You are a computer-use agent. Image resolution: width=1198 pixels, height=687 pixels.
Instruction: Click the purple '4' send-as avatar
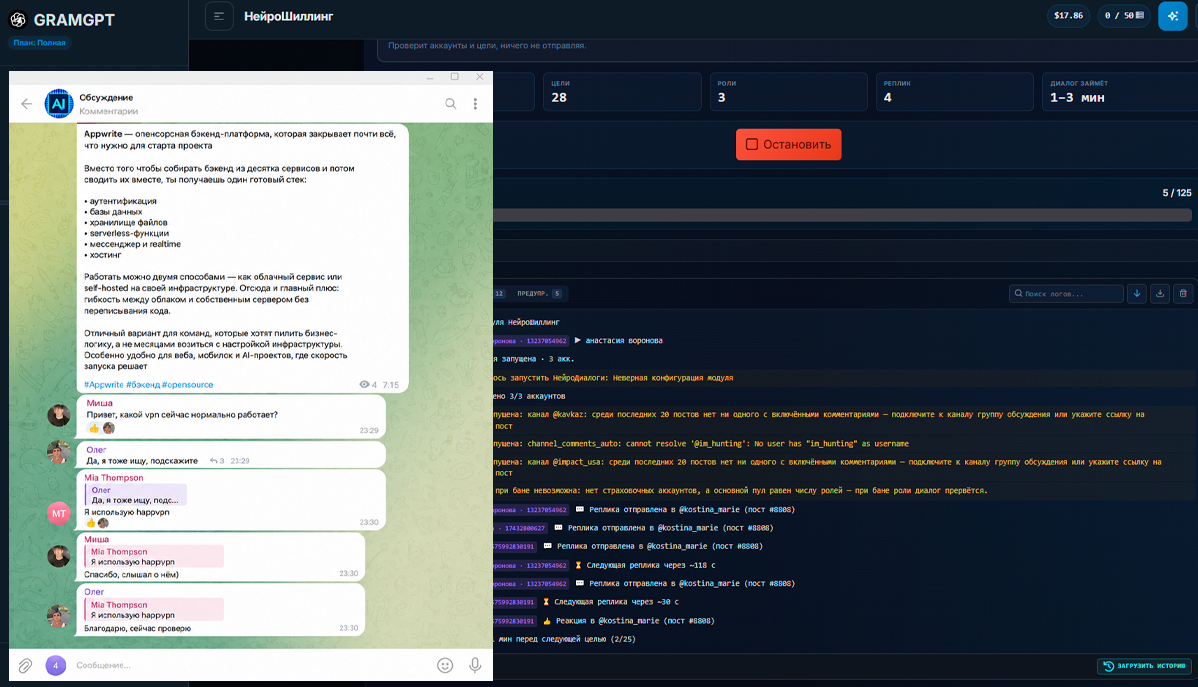(56, 666)
